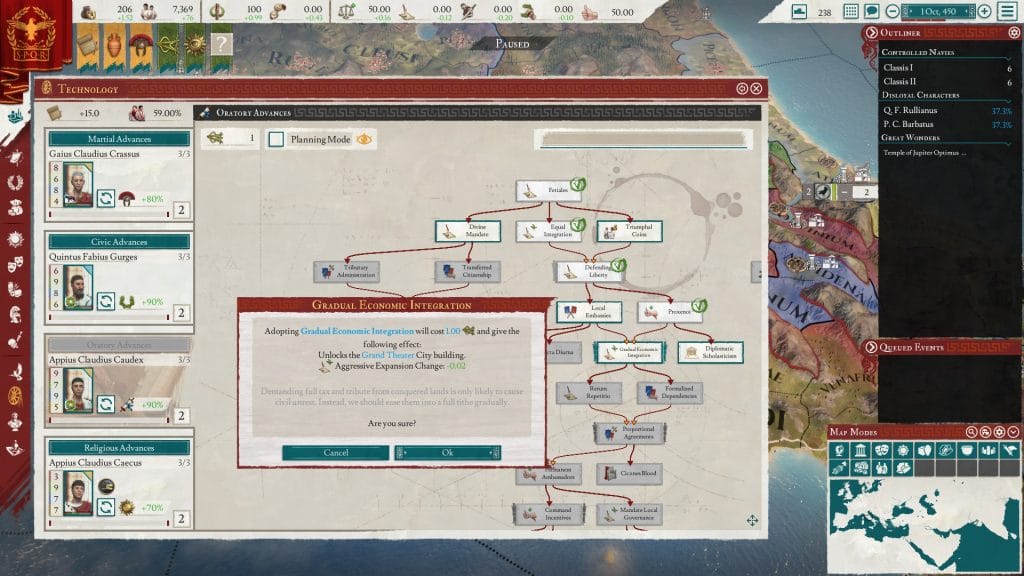Open the Martial Advances tab
The width and height of the screenshot is (1024, 576).
pyautogui.click(x=119, y=138)
